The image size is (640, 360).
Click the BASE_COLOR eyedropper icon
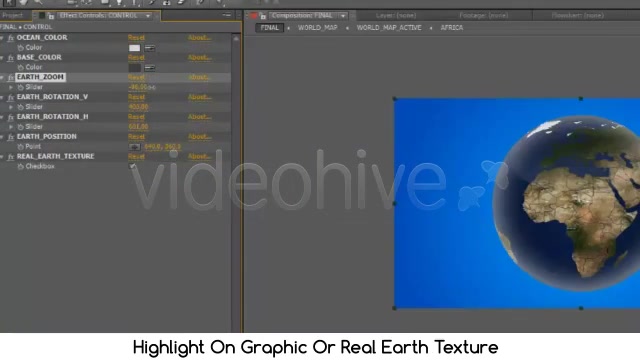[150, 68]
